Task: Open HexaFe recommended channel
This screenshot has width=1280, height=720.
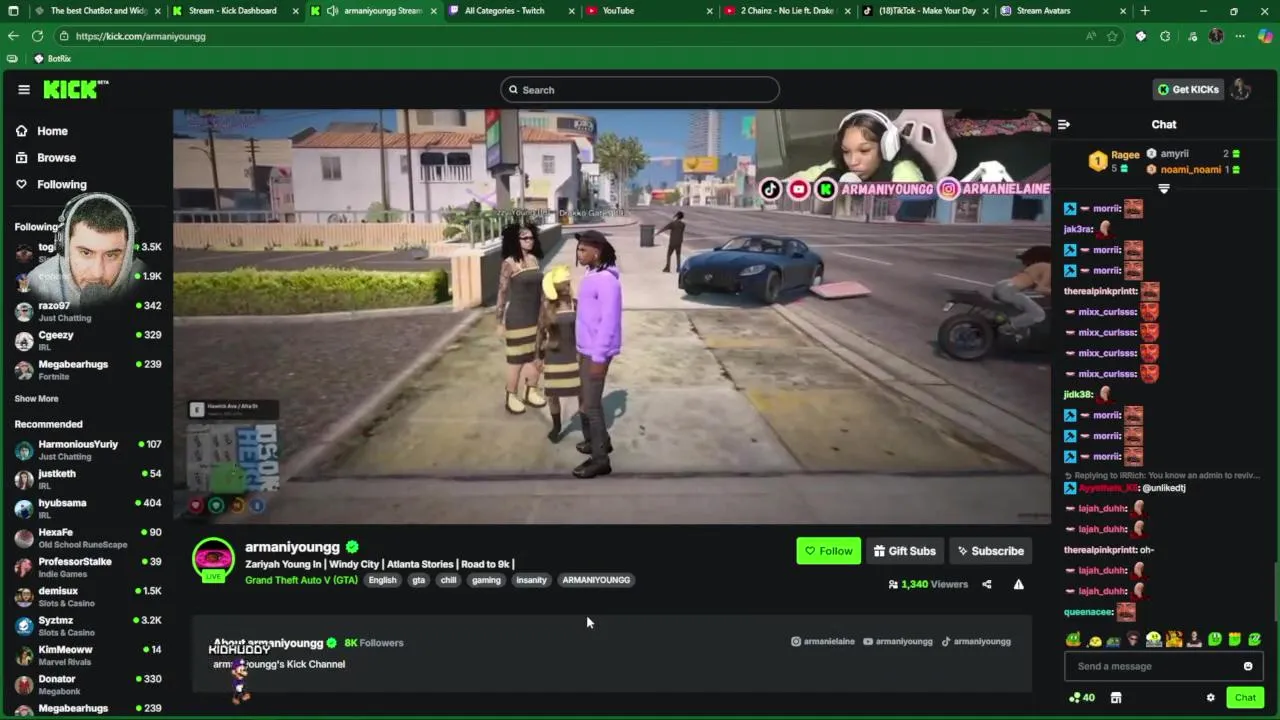Action: [88, 538]
